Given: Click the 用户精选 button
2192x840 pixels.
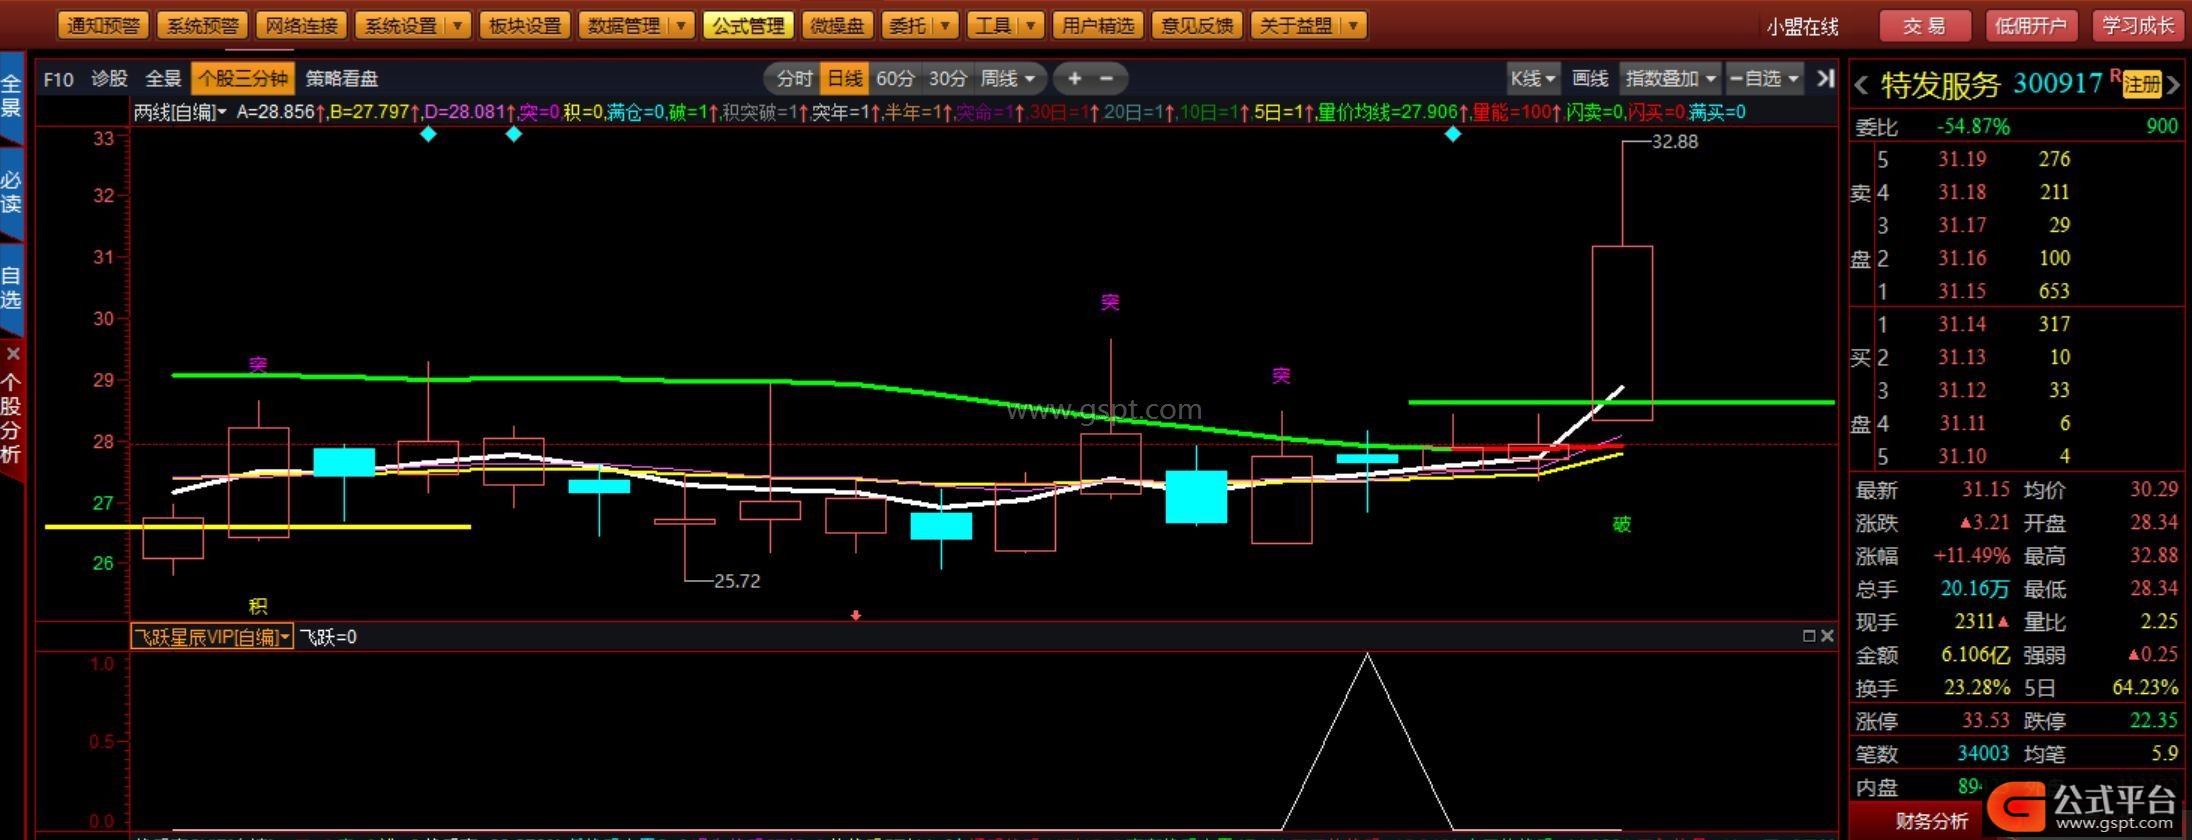Looking at the screenshot, I should (x=1097, y=26).
